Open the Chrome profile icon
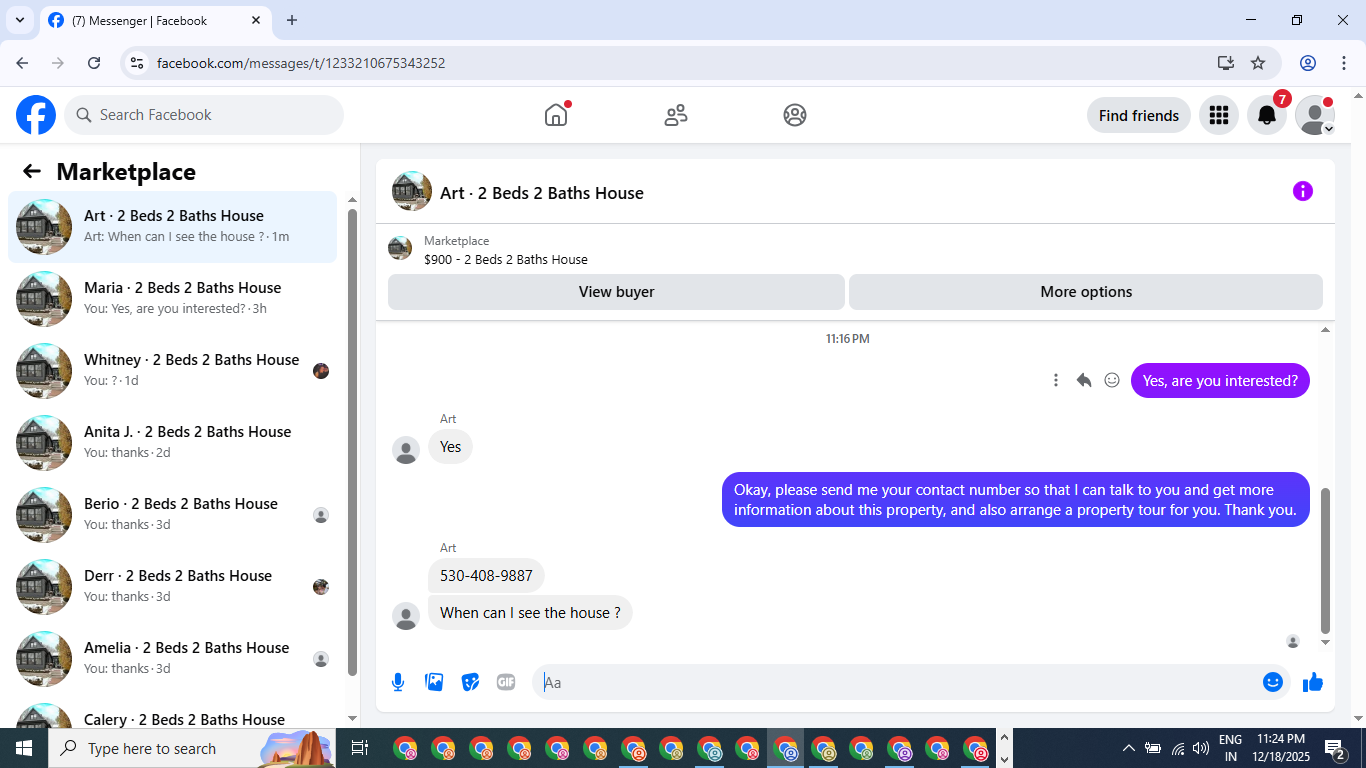The height and width of the screenshot is (768, 1366). (x=1308, y=63)
